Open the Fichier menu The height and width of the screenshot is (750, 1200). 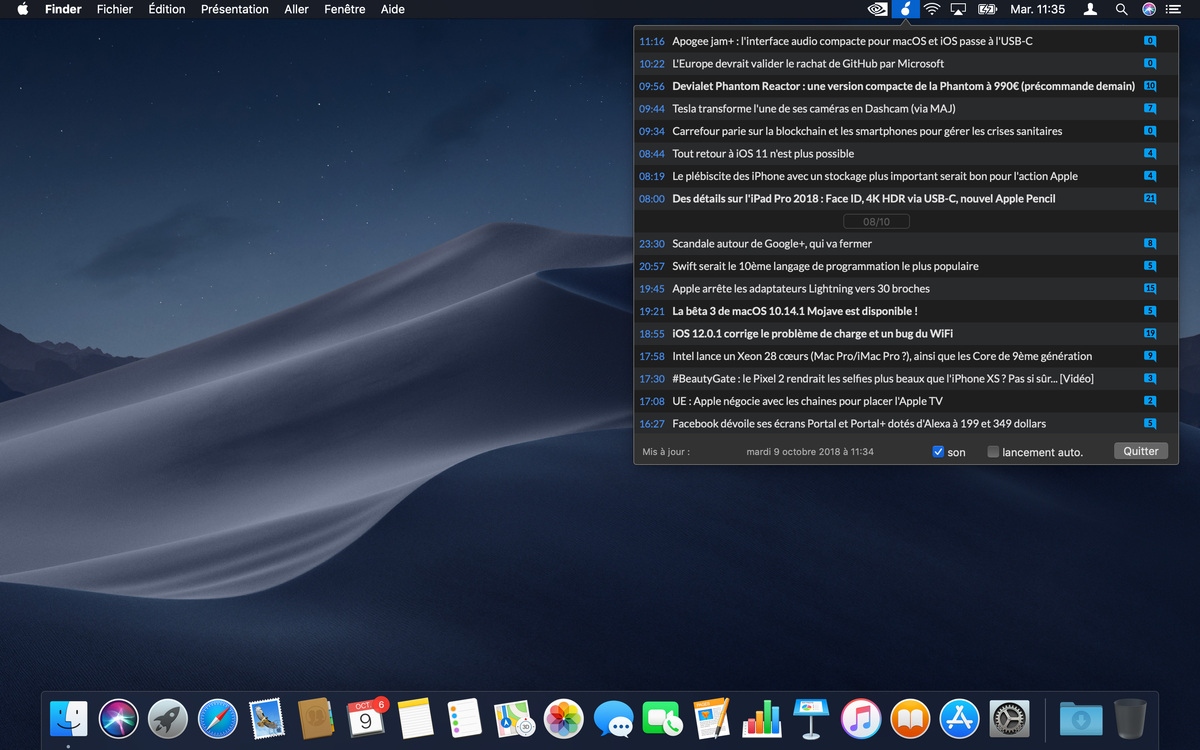pyautogui.click(x=115, y=9)
